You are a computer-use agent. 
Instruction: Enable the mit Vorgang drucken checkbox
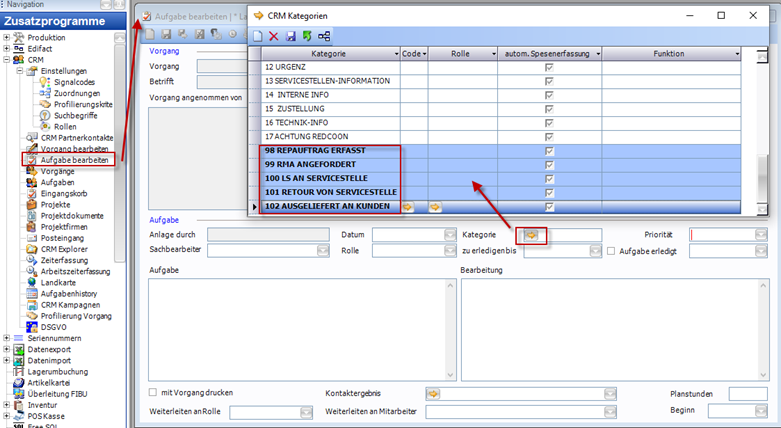coord(153,392)
